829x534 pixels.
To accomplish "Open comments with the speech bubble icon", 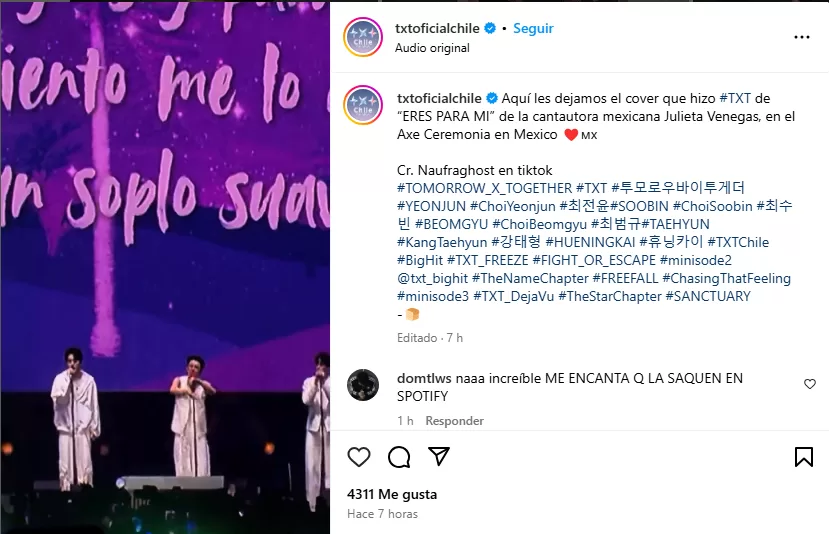I will coord(399,457).
